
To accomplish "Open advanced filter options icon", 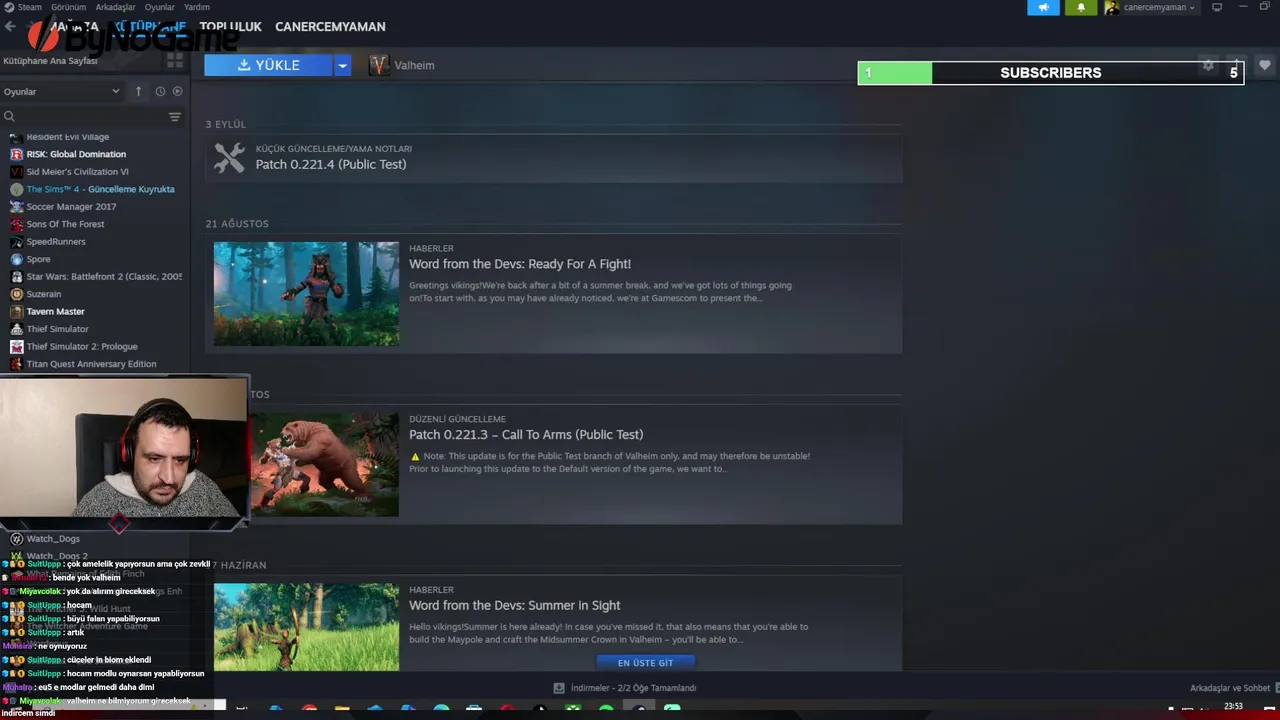I will [175, 117].
